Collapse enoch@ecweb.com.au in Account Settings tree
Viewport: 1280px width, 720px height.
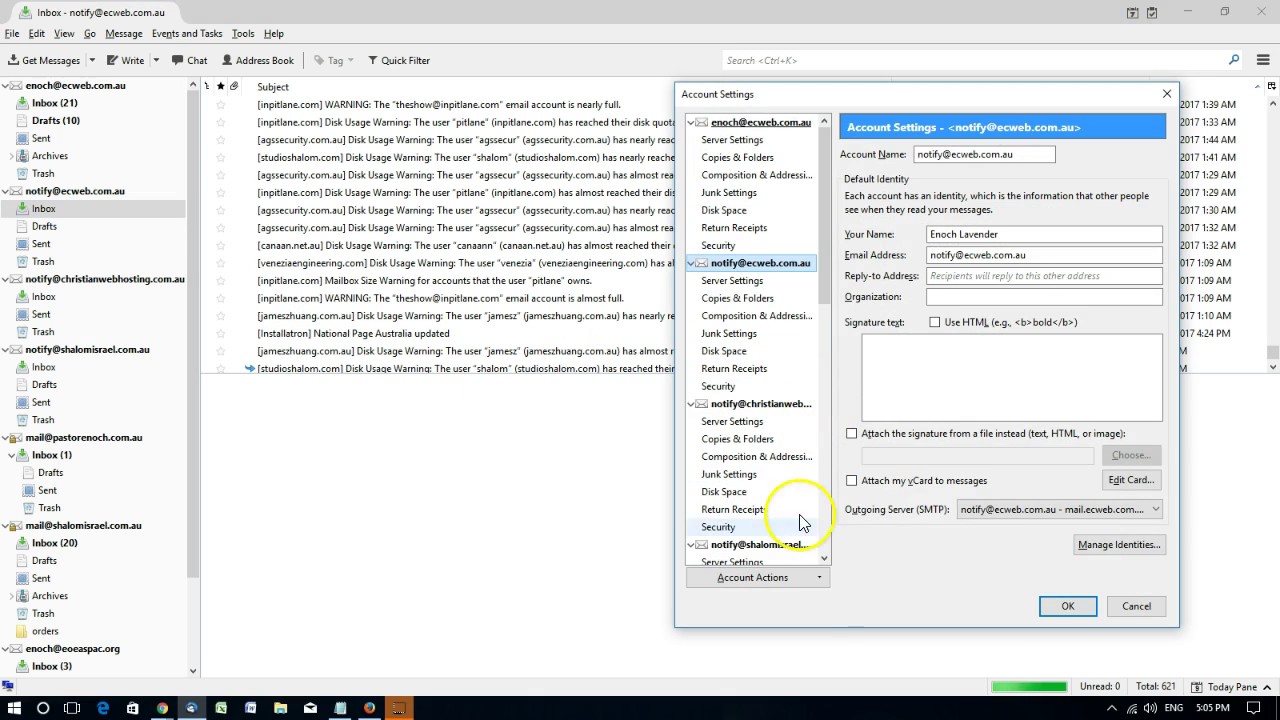click(x=691, y=122)
